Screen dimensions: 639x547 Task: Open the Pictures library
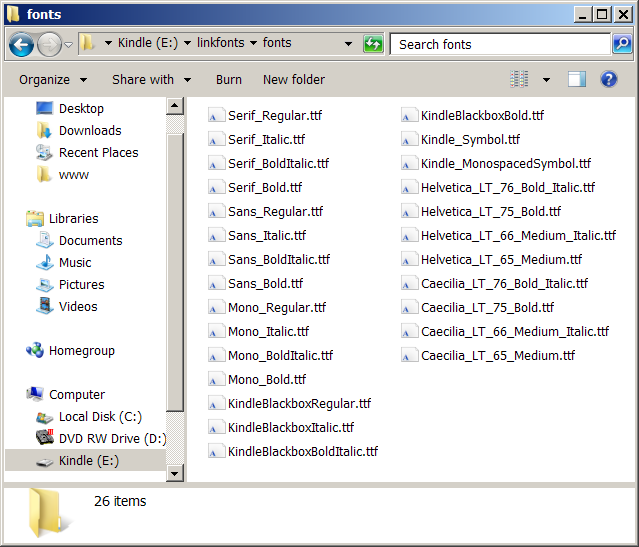70,285
